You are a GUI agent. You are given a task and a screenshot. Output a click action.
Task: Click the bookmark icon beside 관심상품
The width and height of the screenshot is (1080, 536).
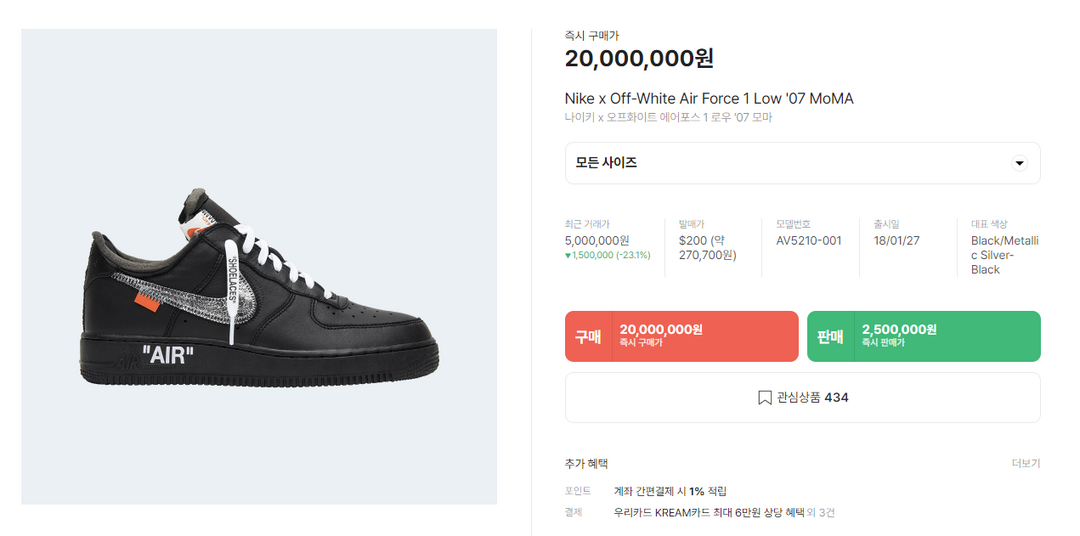[x=765, y=398]
